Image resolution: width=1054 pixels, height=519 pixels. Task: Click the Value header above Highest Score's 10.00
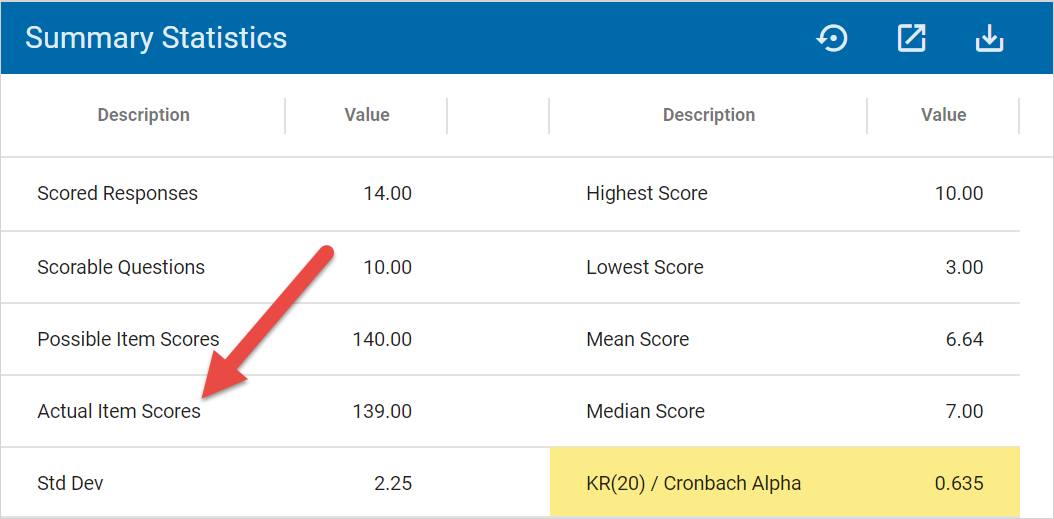(943, 115)
